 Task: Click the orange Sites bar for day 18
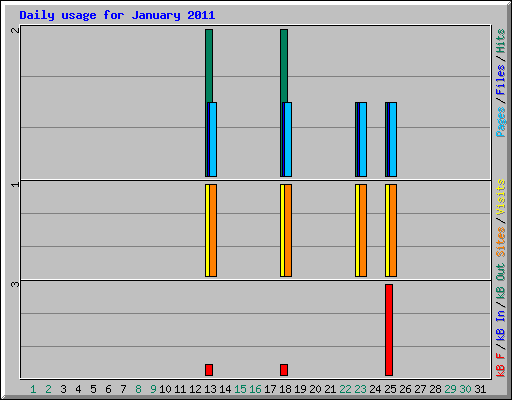click(x=288, y=230)
